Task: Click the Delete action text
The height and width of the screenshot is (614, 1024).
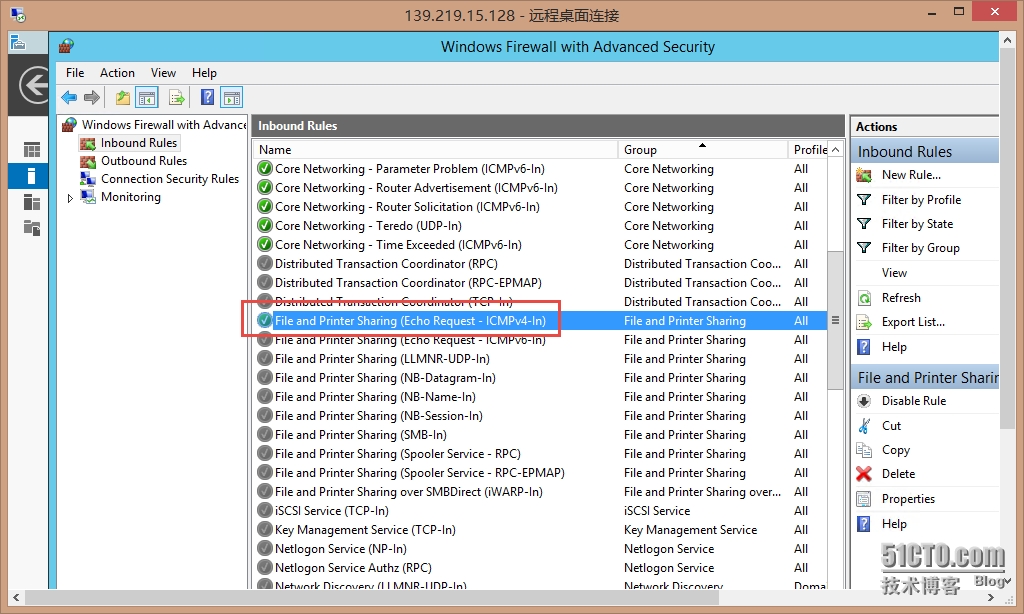Action: click(x=898, y=474)
